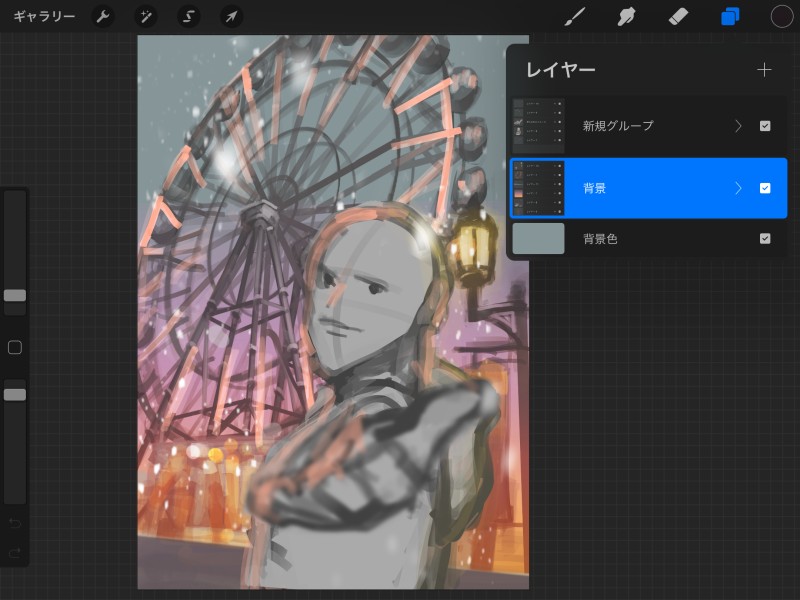Open the Adjustments magic wand menu
The width and height of the screenshot is (800, 600).
[145, 16]
